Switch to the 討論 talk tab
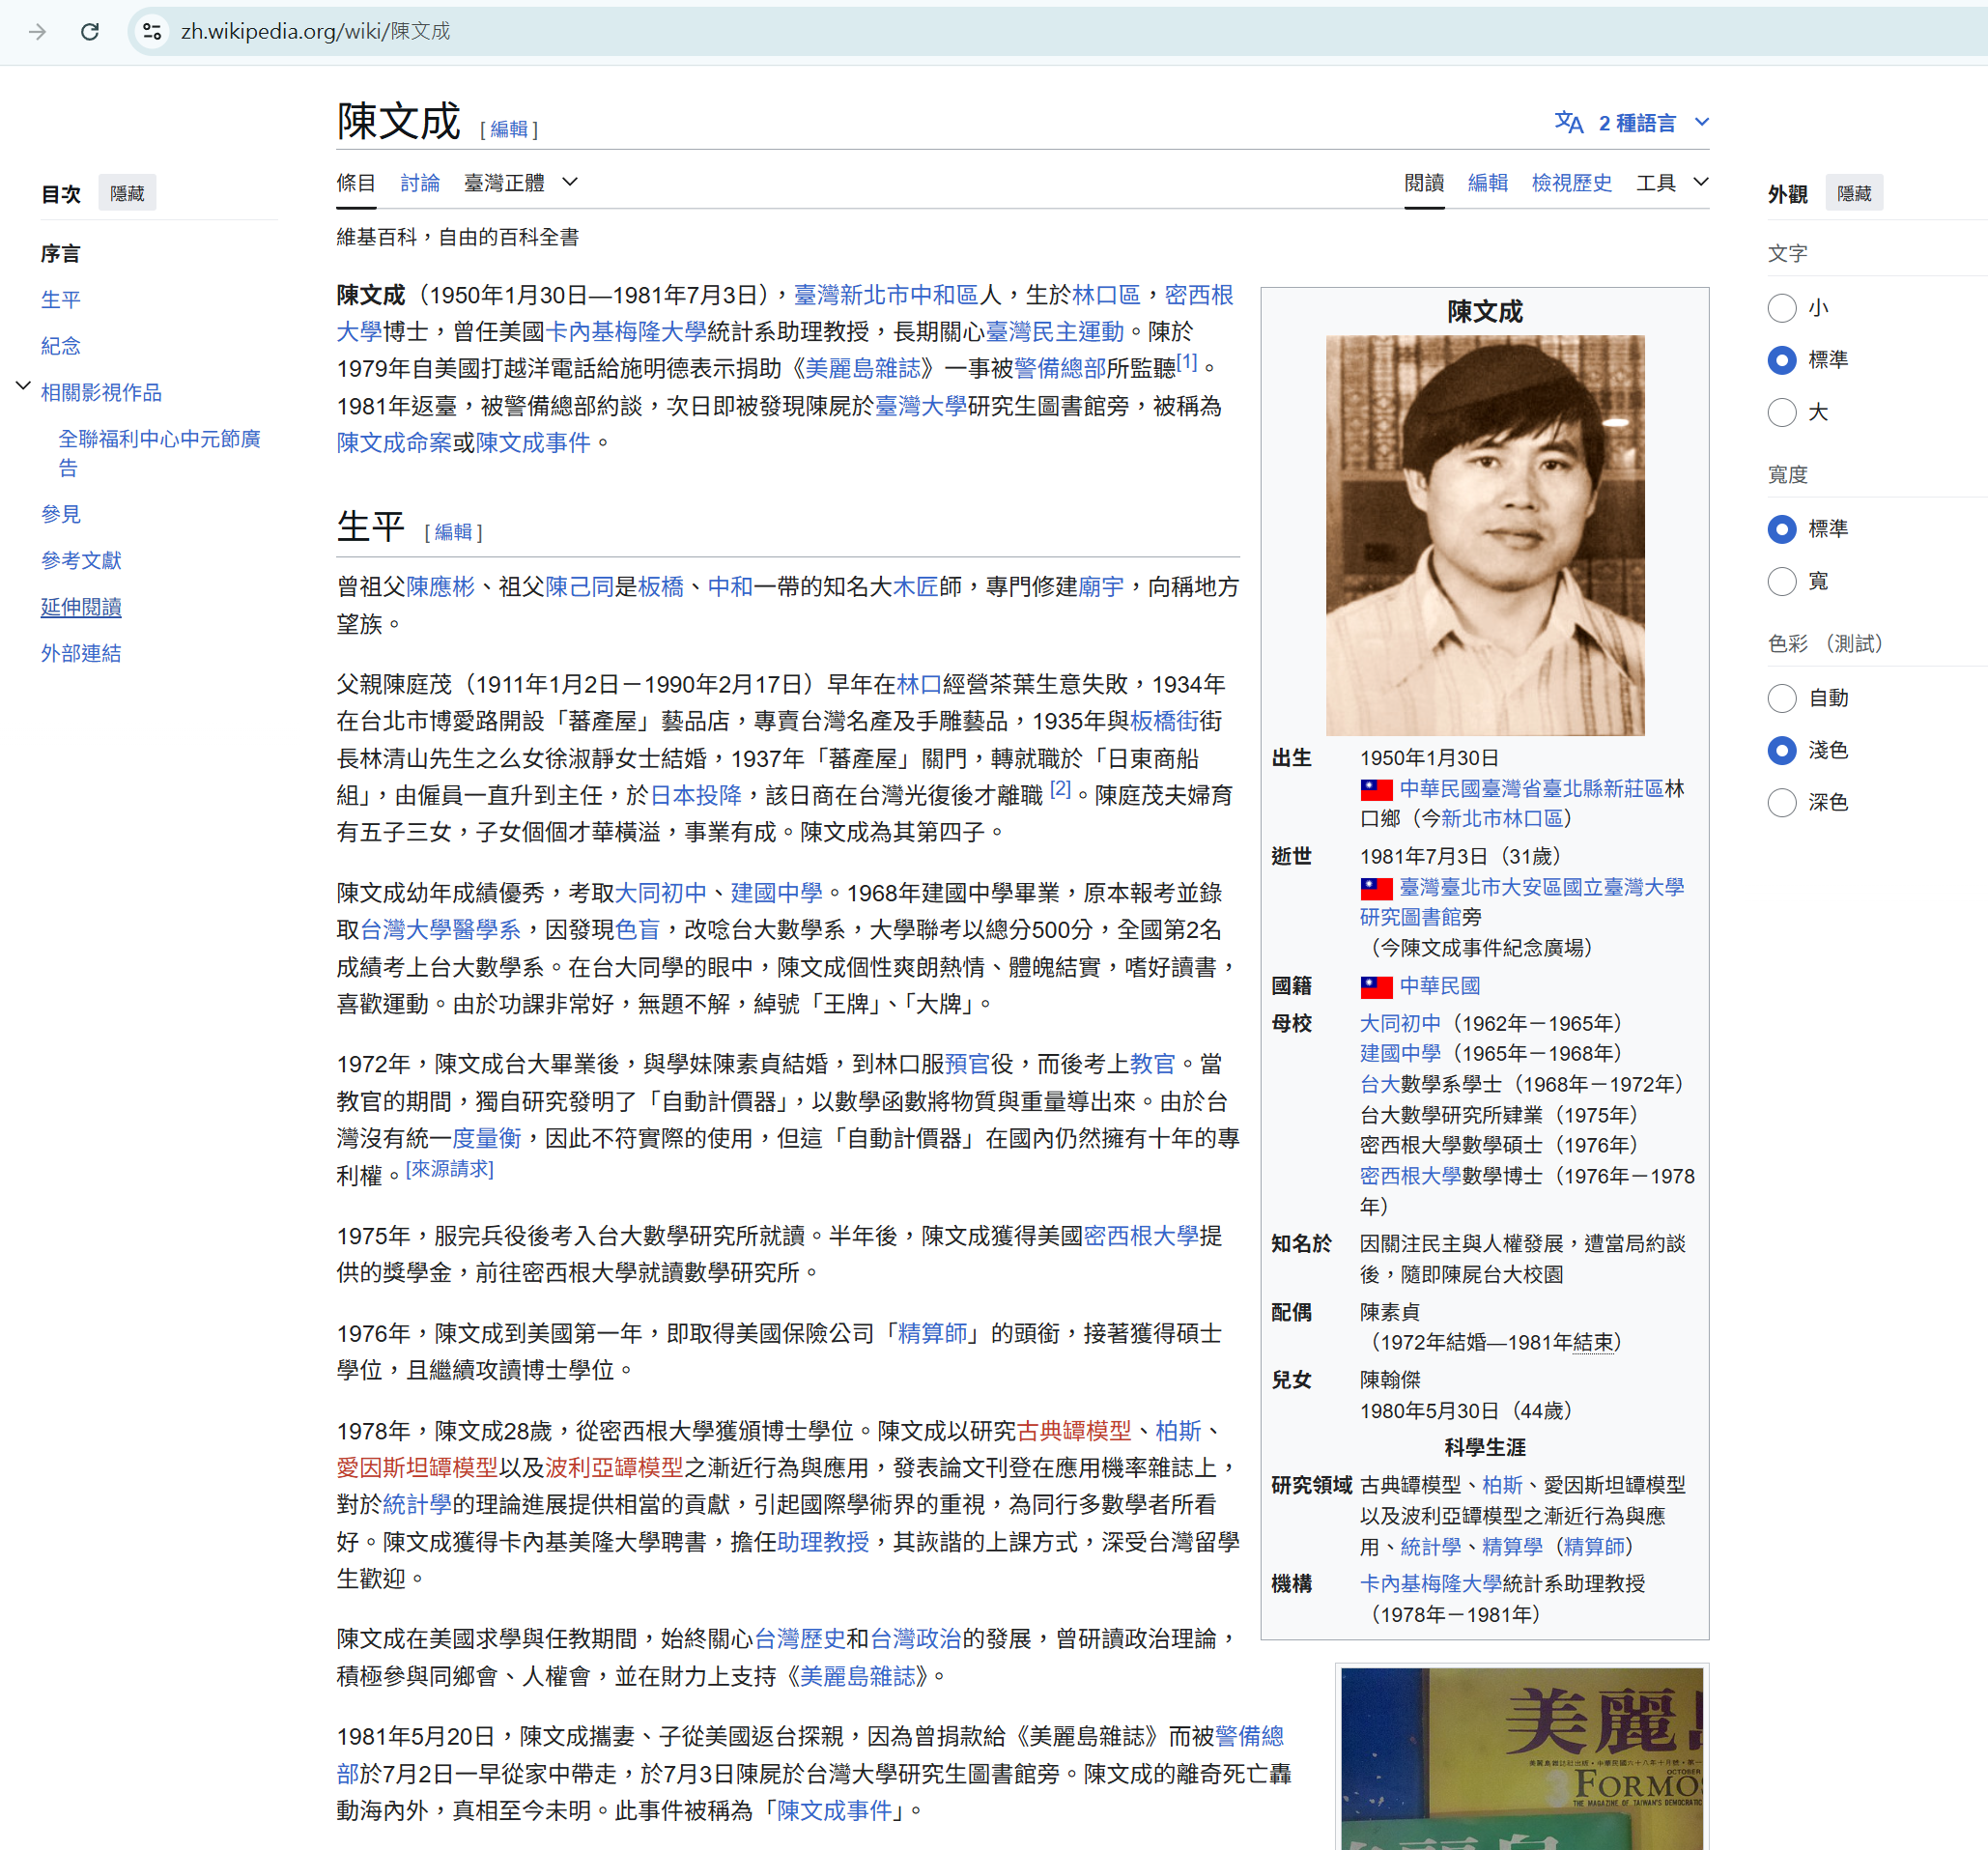The height and width of the screenshot is (1850, 1988). (420, 183)
